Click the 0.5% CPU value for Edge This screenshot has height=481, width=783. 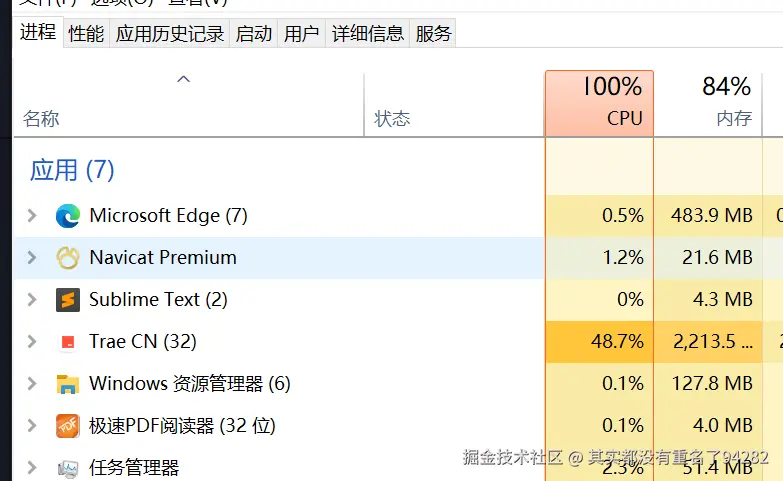tap(623, 216)
